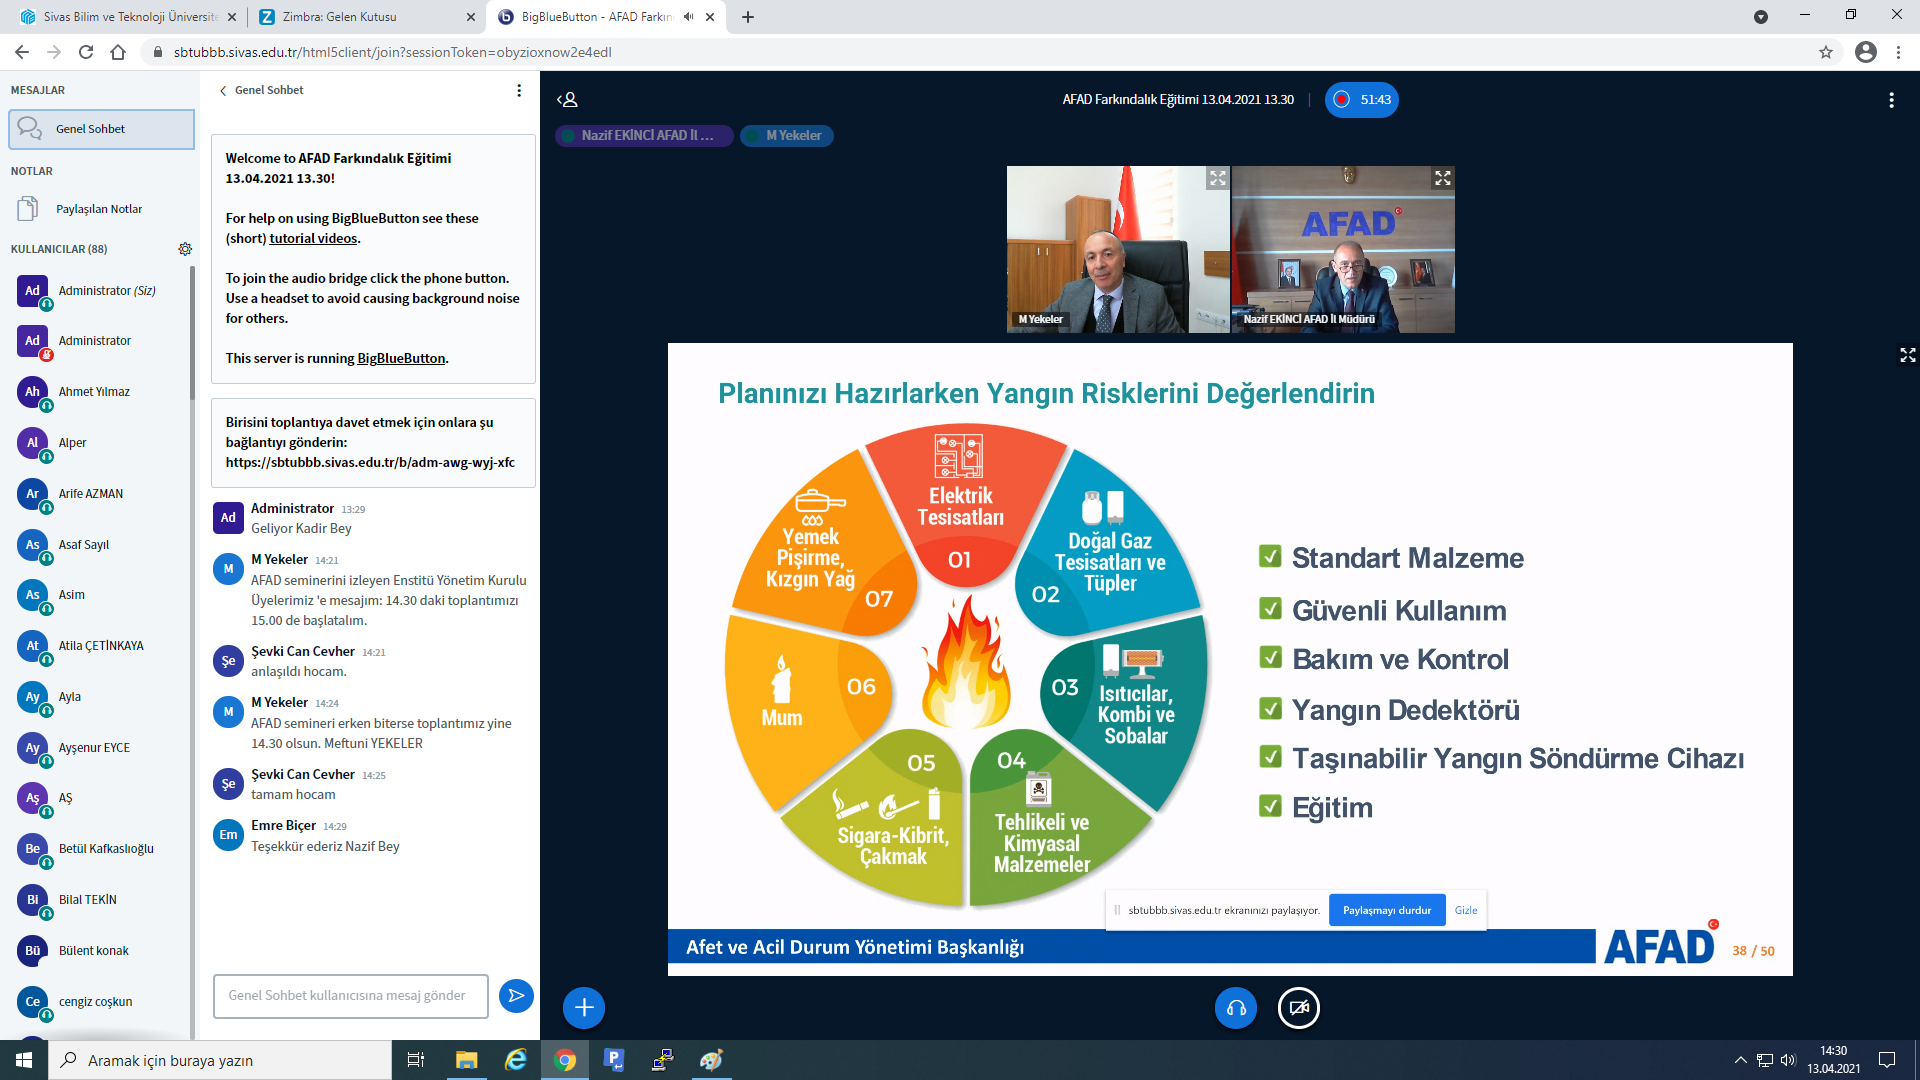Open Arife AZMAN user entry
Image resolution: width=1920 pixels, height=1080 pixels.
pyautogui.click(x=100, y=494)
